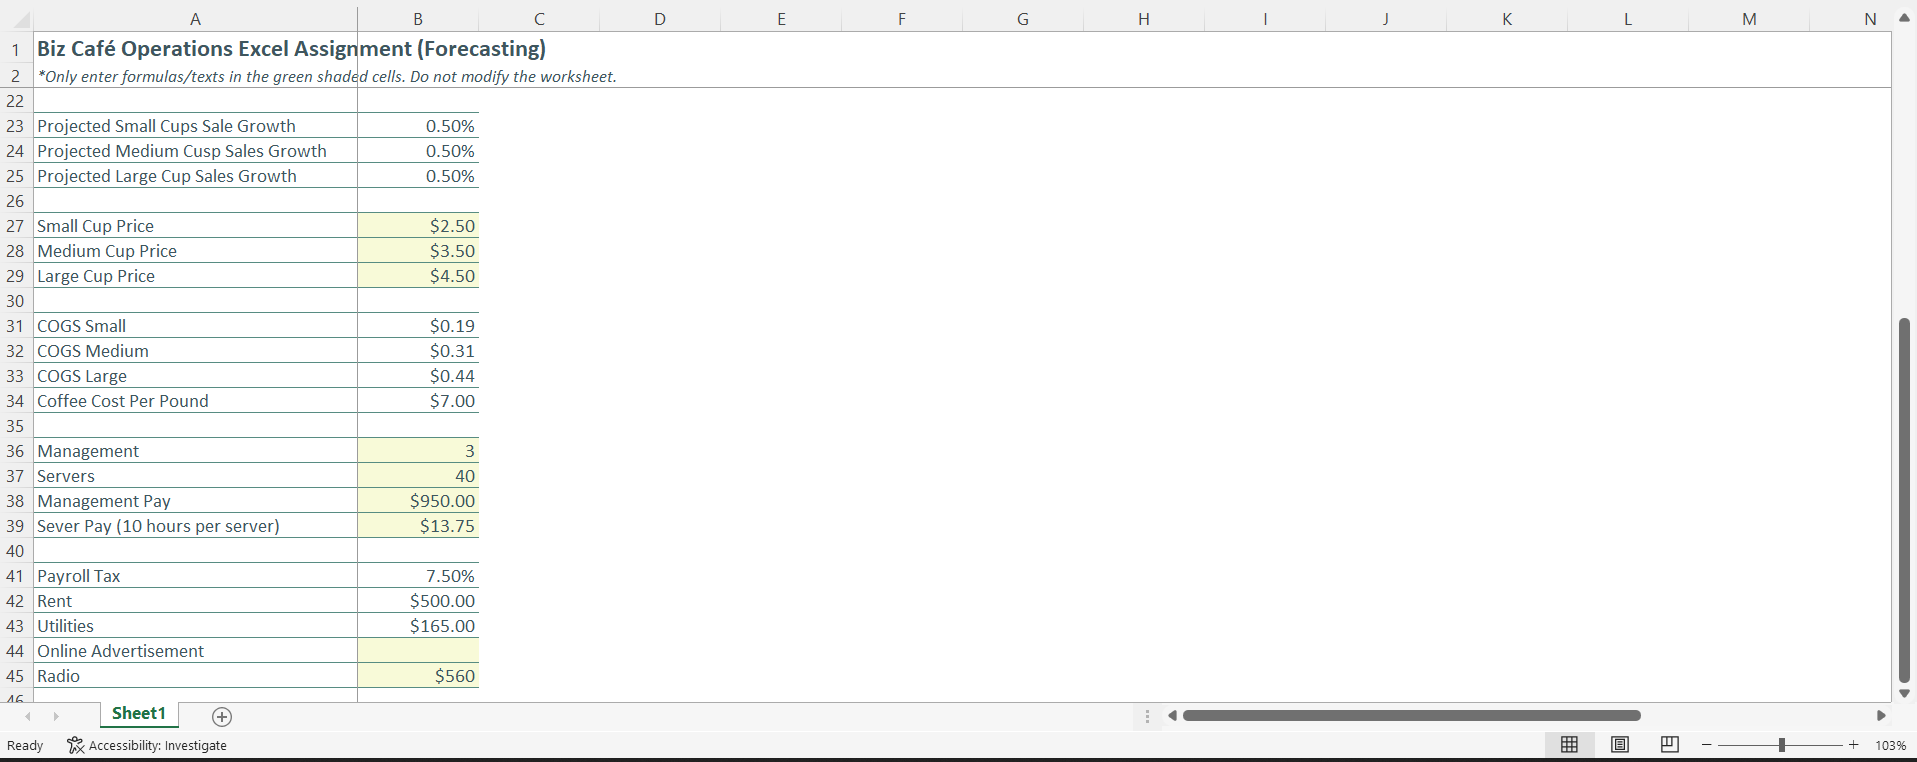The image size is (1917, 762).
Task: Click the zoom out minus icon
Action: point(1707,745)
